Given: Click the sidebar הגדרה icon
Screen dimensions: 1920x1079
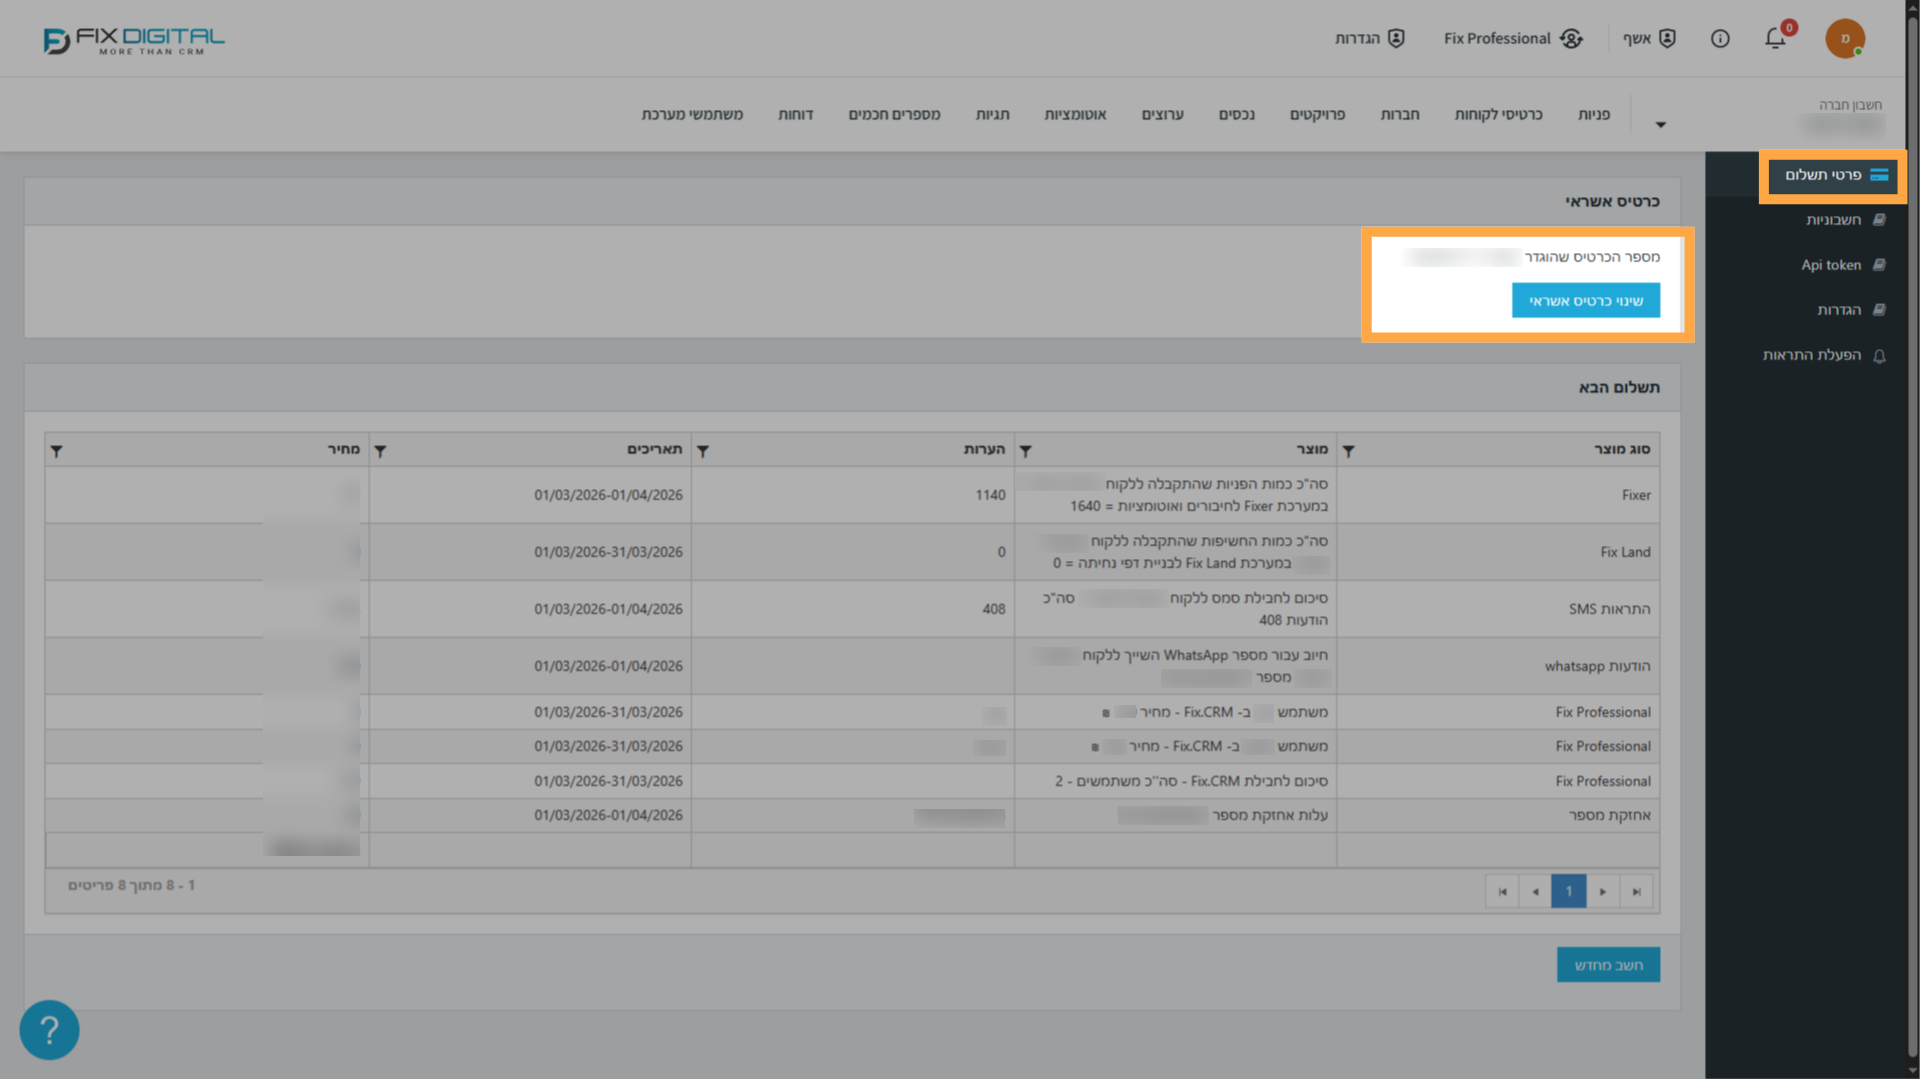Looking at the screenshot, I should coord(1879,310).
